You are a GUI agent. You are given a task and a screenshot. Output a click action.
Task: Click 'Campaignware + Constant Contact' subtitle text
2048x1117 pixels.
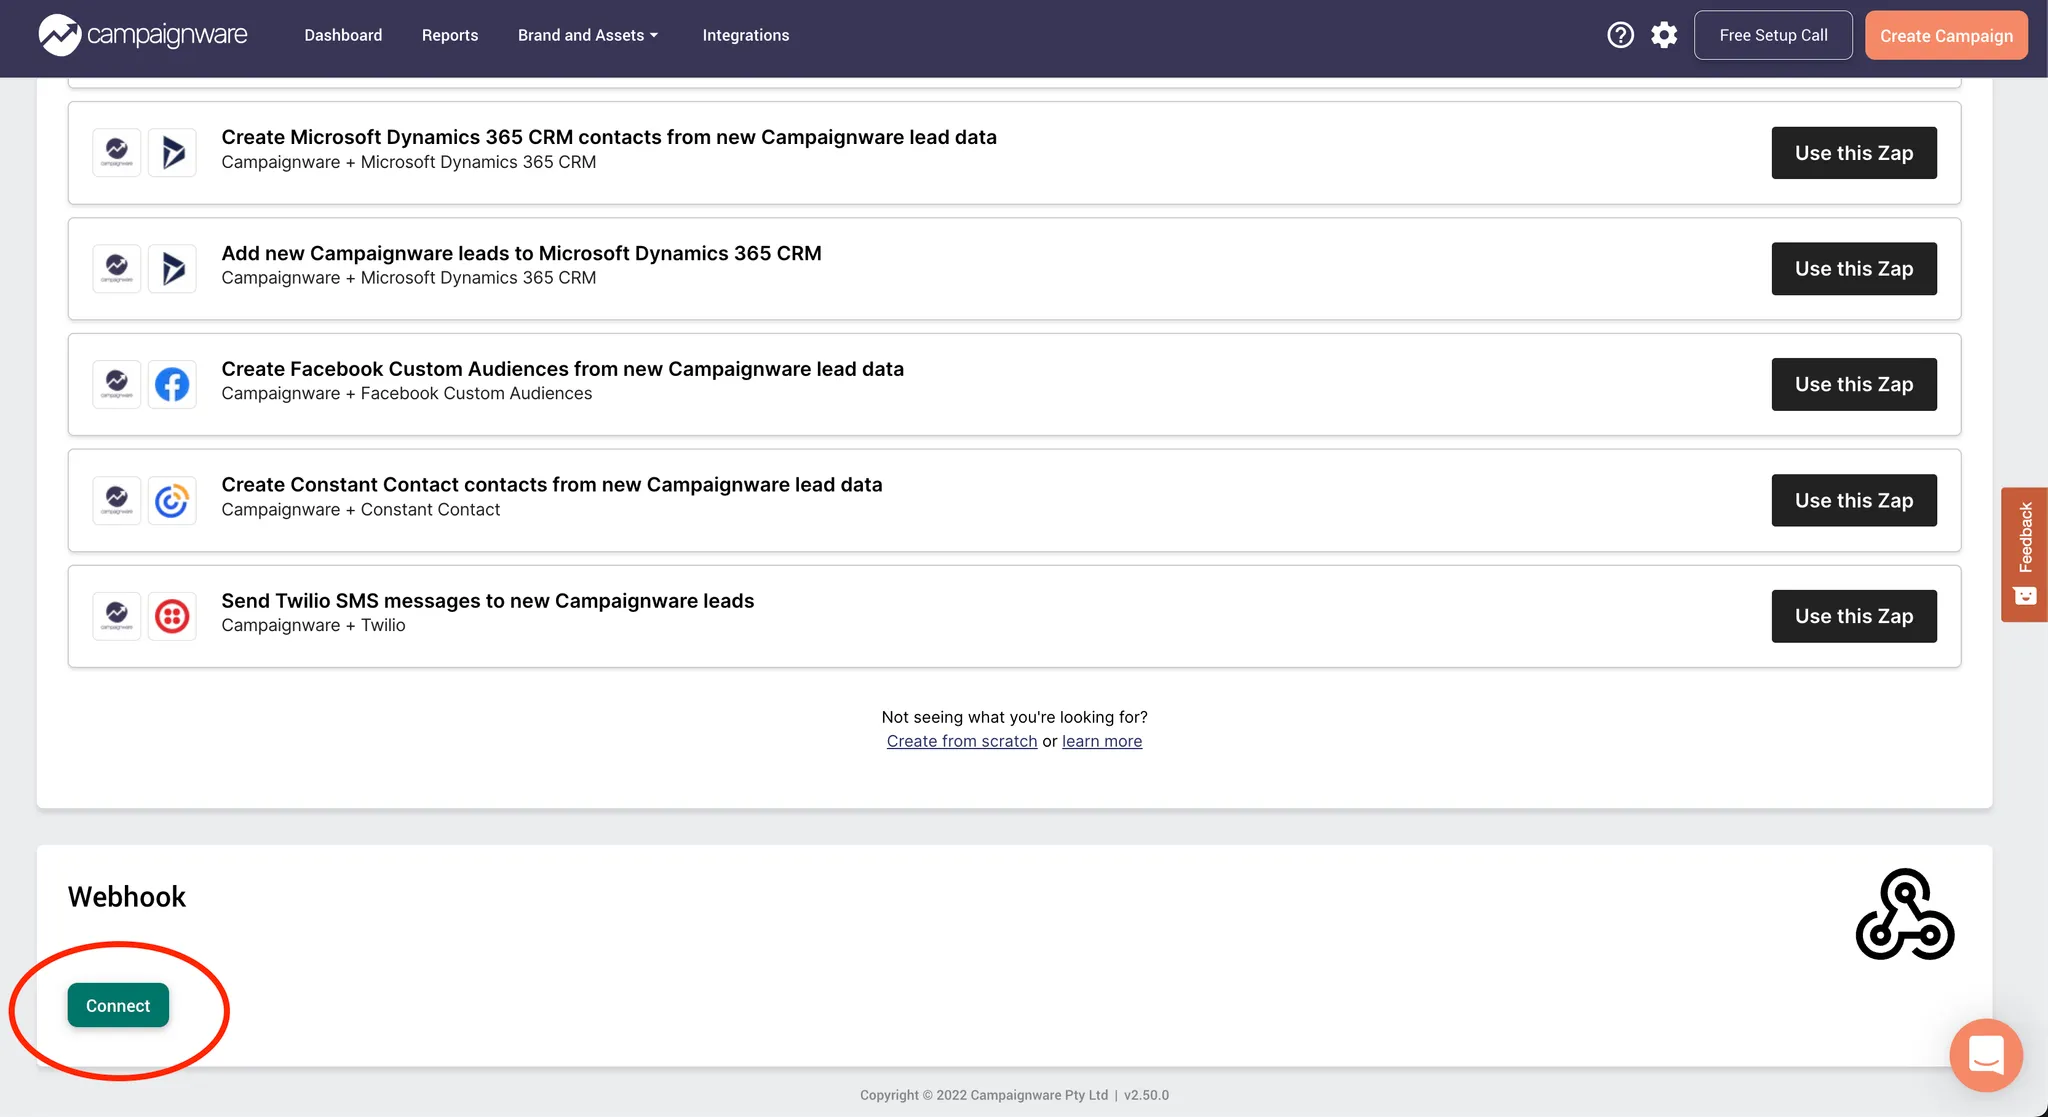click(x=361, y=510)
